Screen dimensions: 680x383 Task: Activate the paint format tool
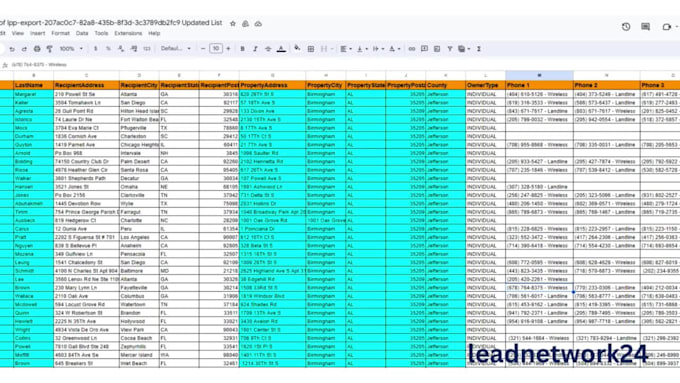[x=49, y=49]
